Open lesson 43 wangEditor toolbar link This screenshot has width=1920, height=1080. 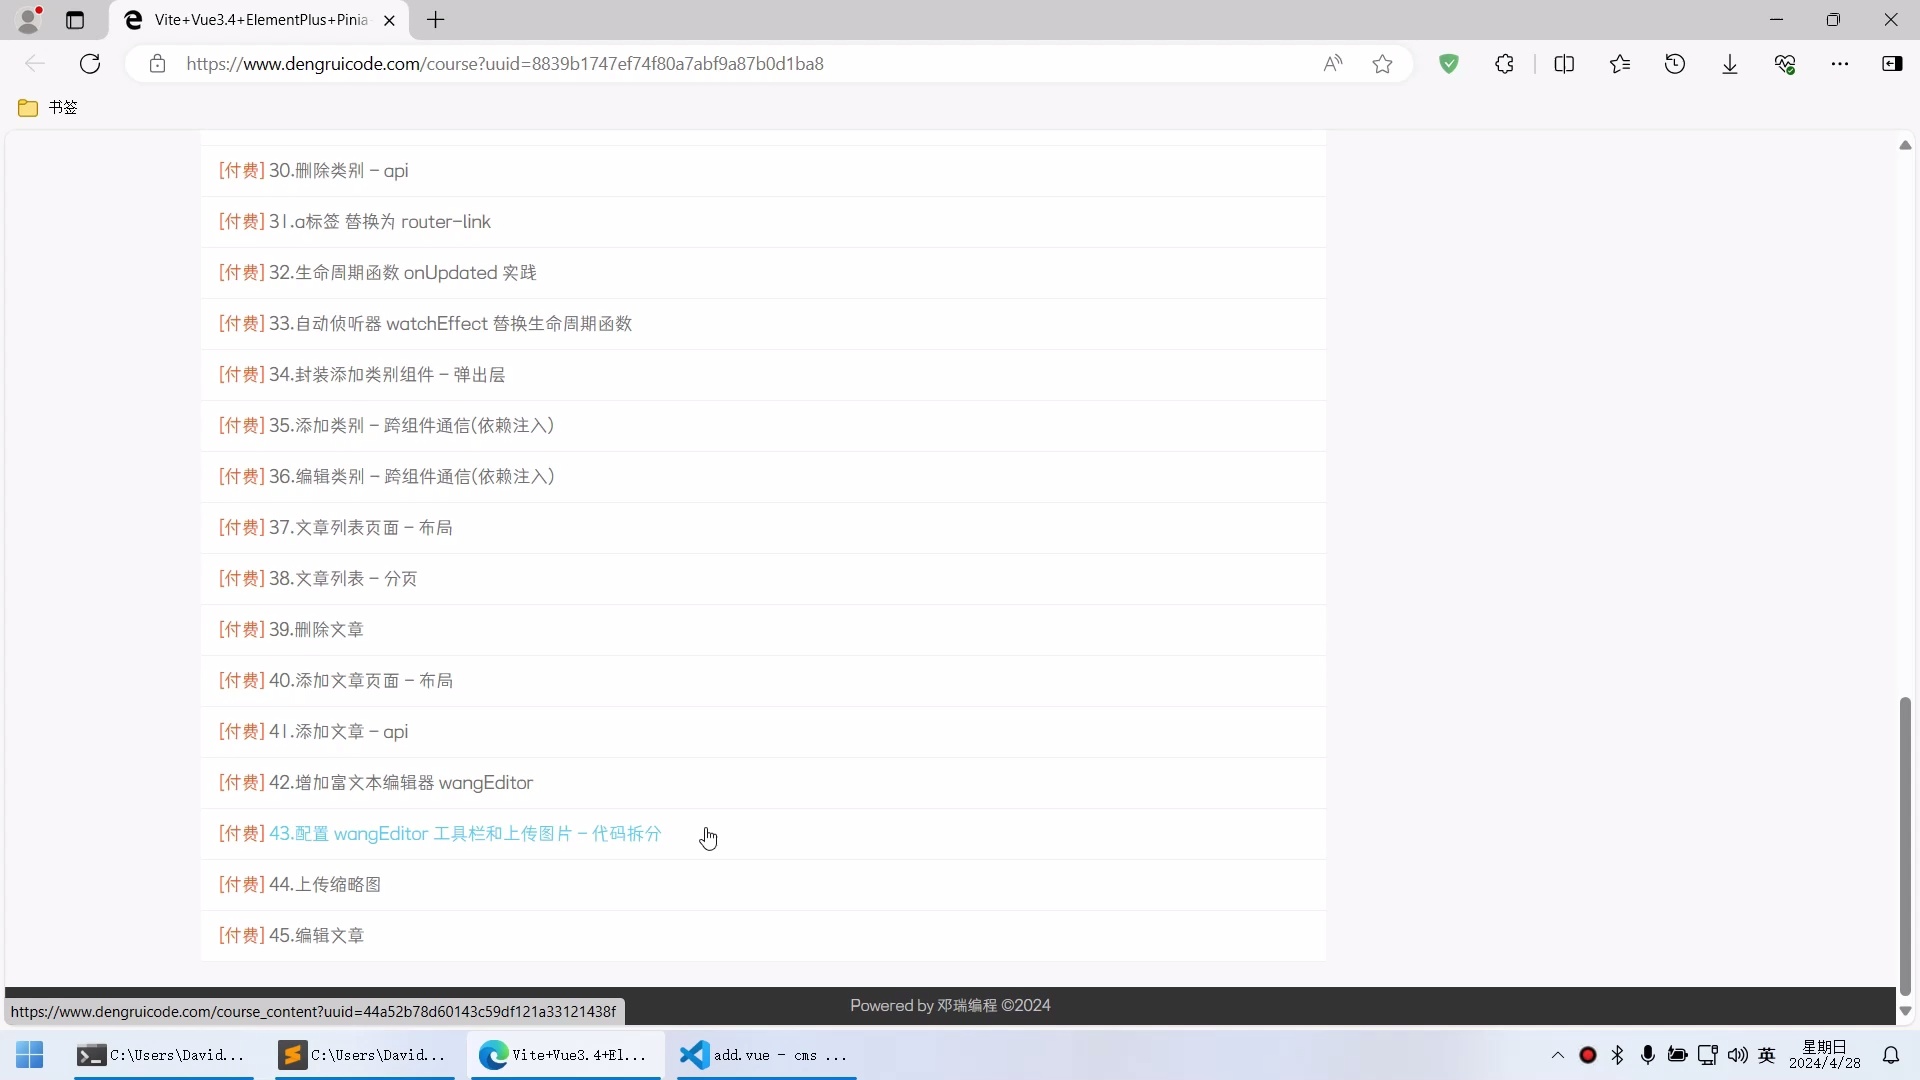click(465, 834)
